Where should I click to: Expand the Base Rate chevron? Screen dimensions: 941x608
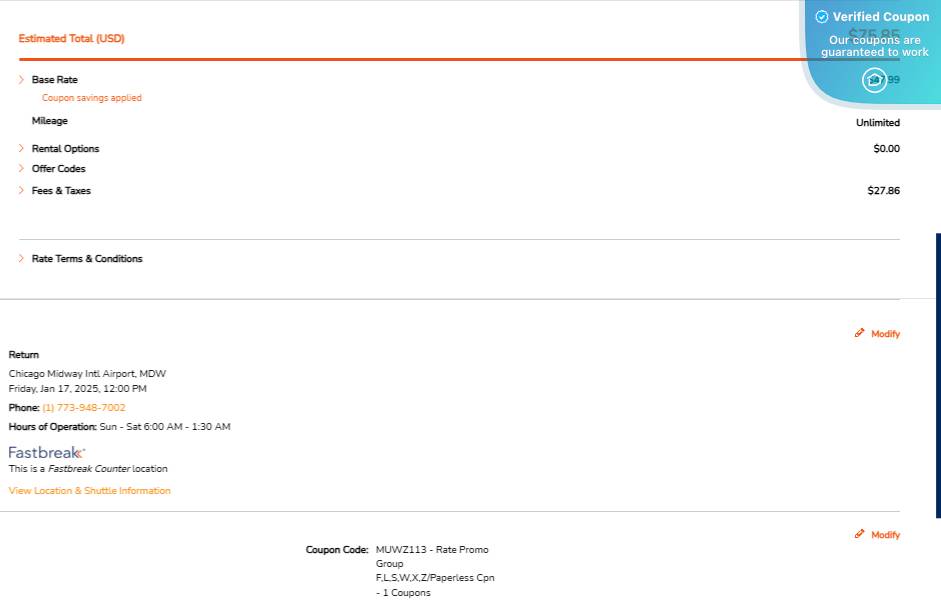[21, 80]
